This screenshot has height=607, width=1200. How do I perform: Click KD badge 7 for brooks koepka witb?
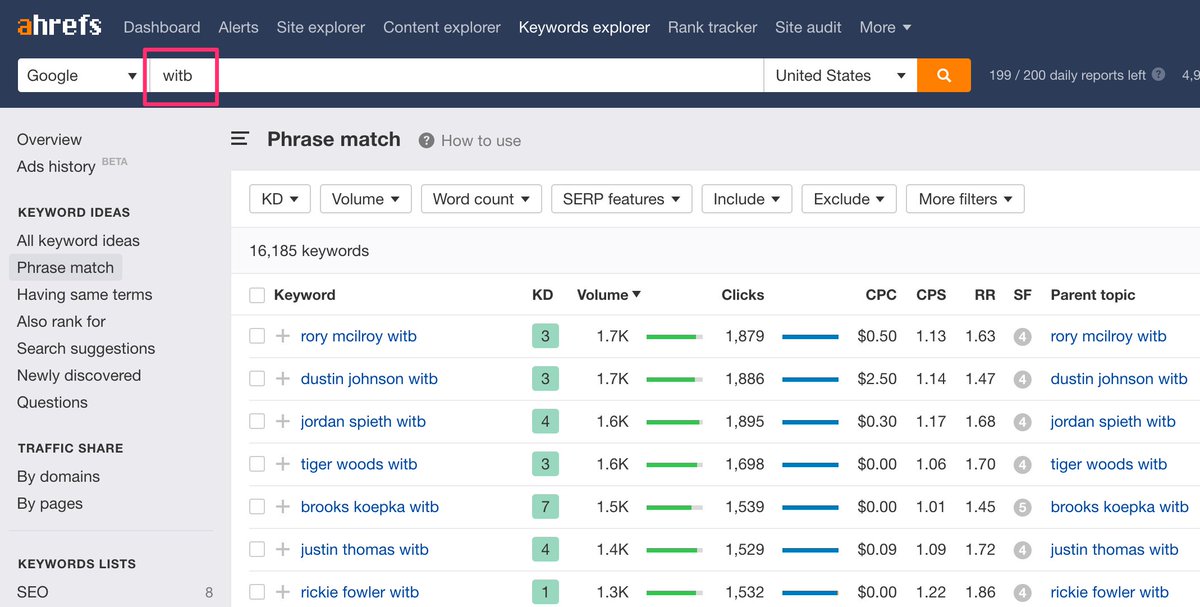(545, 507)
